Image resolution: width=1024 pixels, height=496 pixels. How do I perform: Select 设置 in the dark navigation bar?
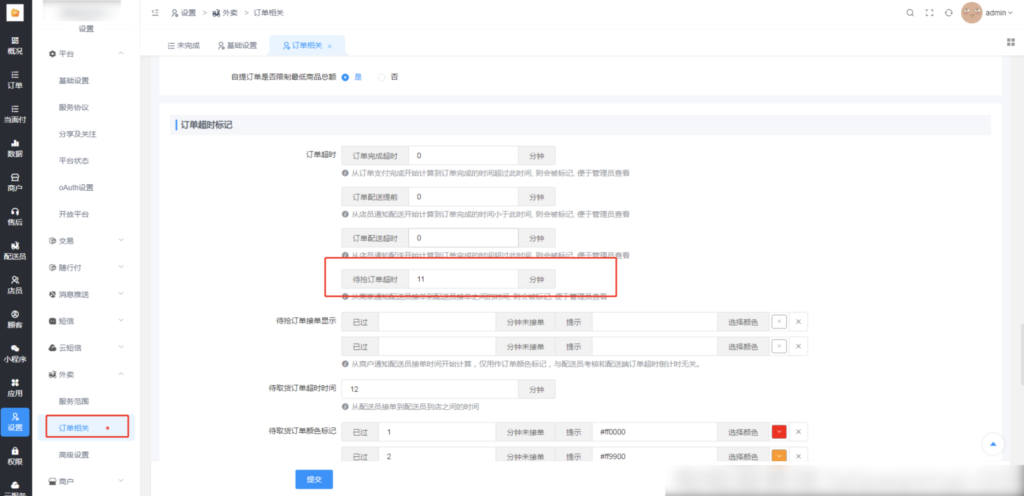click(x=15, y=421)
